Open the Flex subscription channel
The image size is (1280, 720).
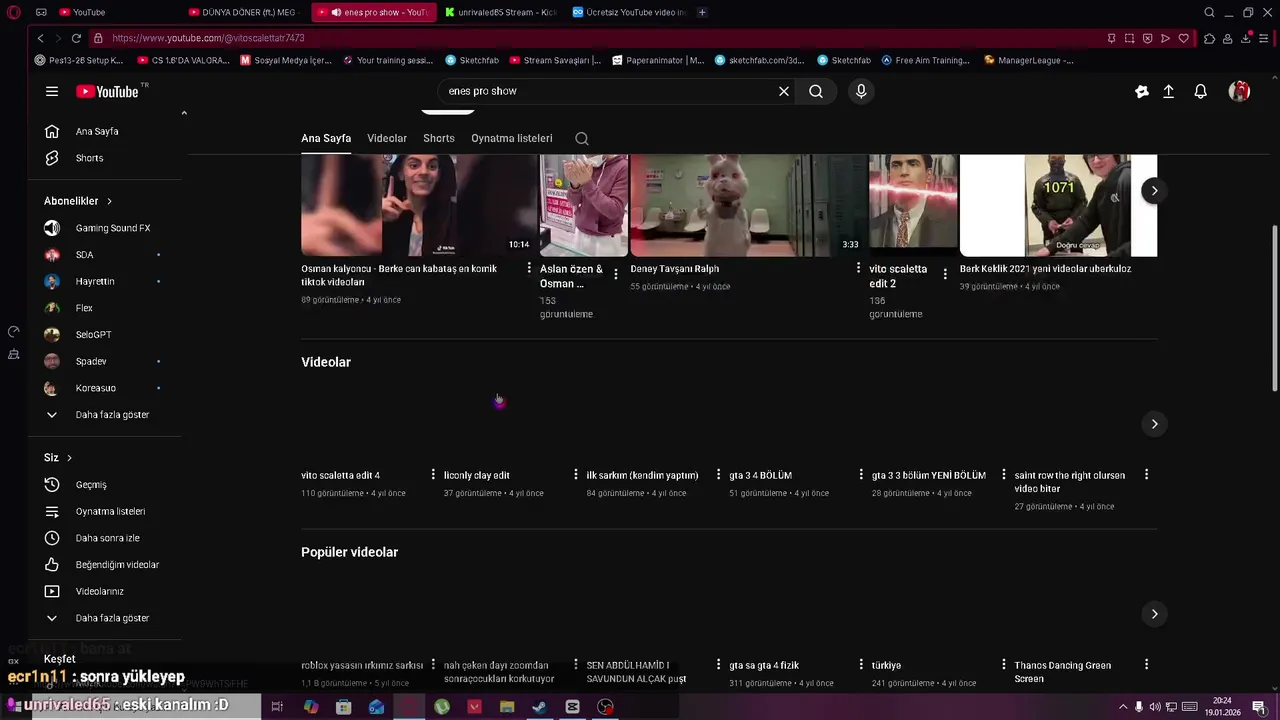[84, 308]
